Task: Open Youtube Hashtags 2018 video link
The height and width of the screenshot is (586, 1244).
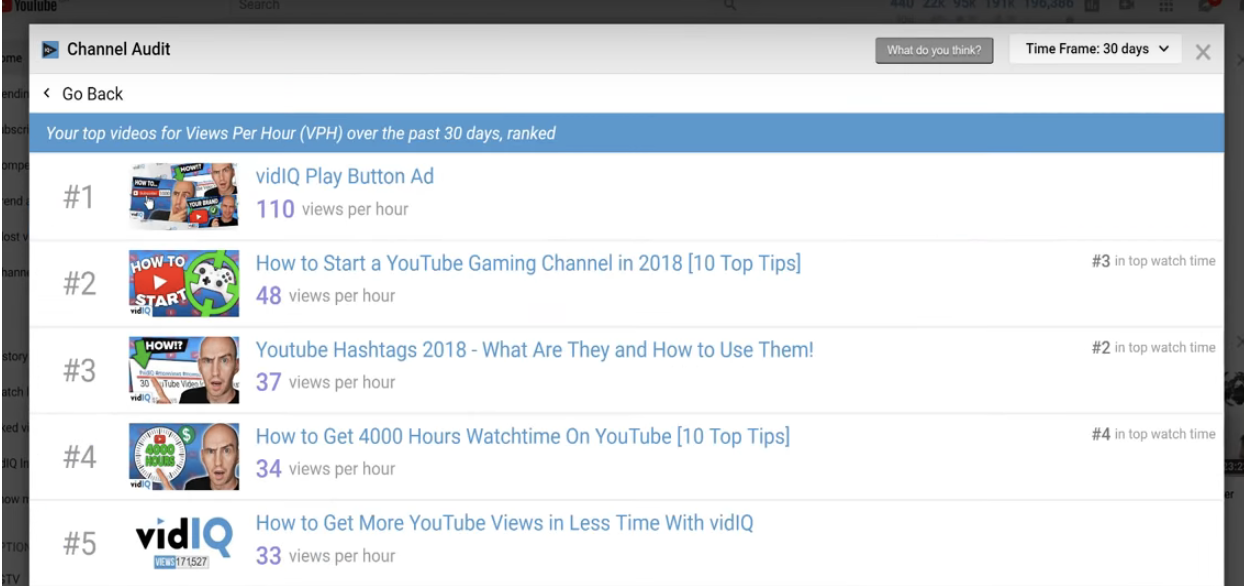Action: (x=535, y=350)
